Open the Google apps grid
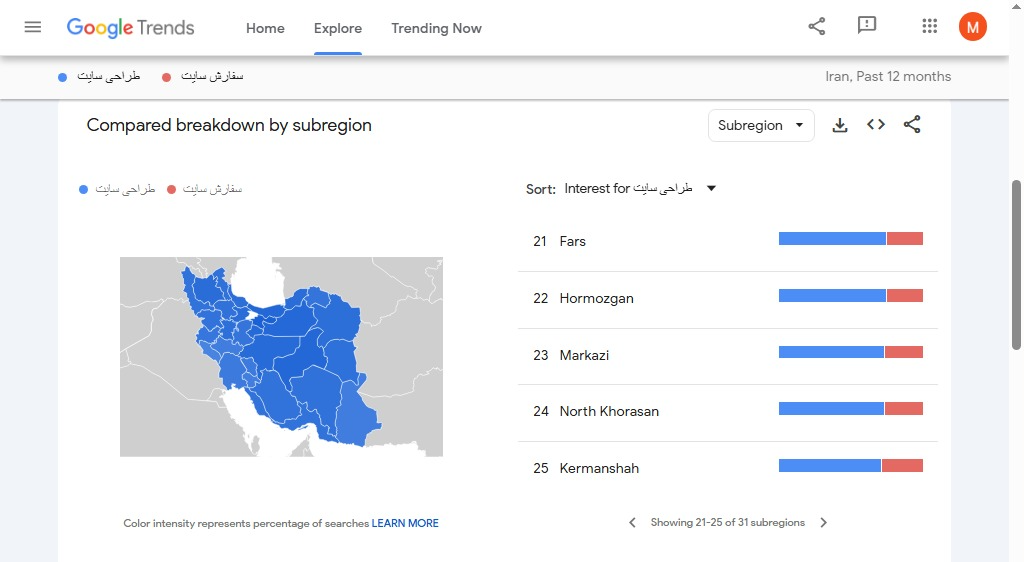Image resolution: width=1024 pixels, height=562 pixels. tap(930, 27)
